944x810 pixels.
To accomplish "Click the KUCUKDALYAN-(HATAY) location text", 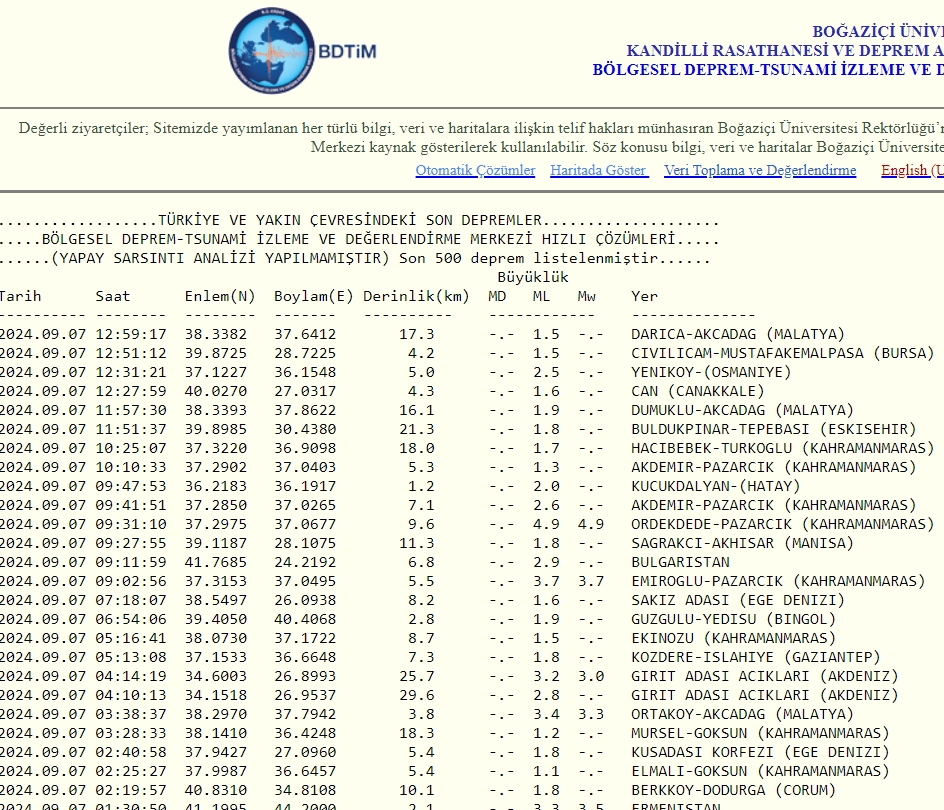I will pyautogui.click(x=715, y=486).
